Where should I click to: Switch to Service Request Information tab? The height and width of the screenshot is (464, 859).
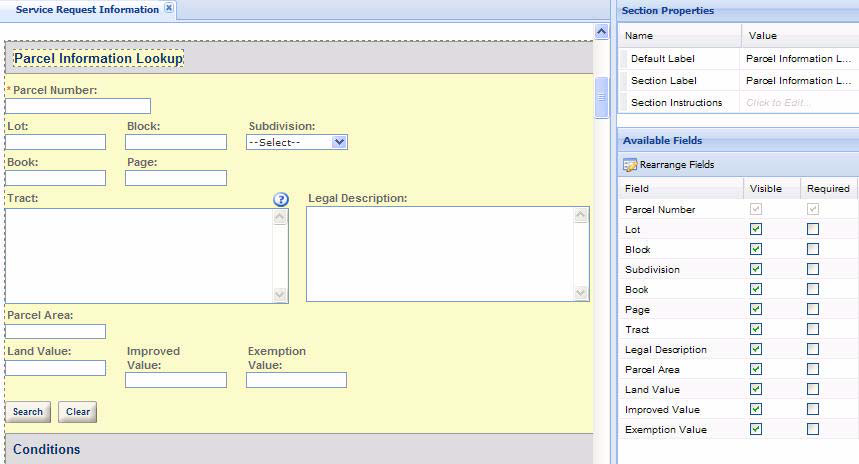[x=87, y=10]
